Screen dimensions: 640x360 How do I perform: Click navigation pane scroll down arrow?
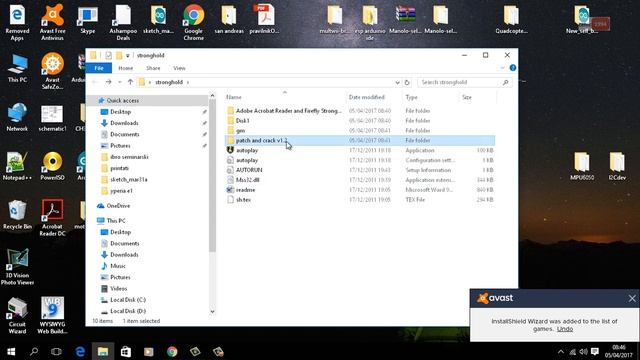(212, 311)
